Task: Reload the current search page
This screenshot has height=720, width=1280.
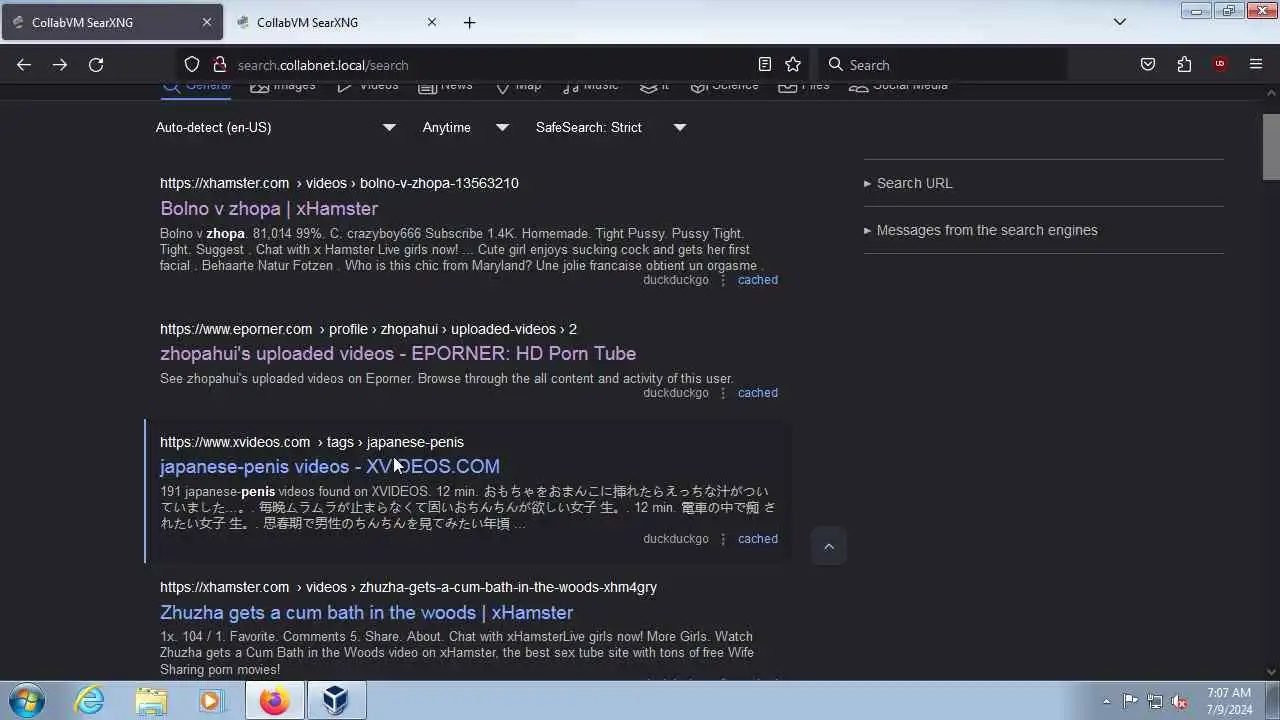Action: click(96, 64)
